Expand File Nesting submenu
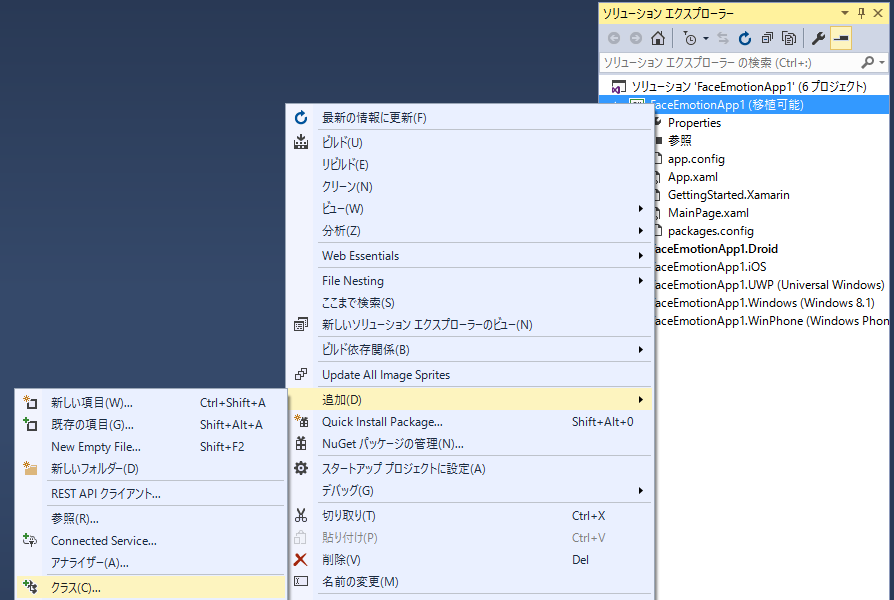 coord(470,281)
